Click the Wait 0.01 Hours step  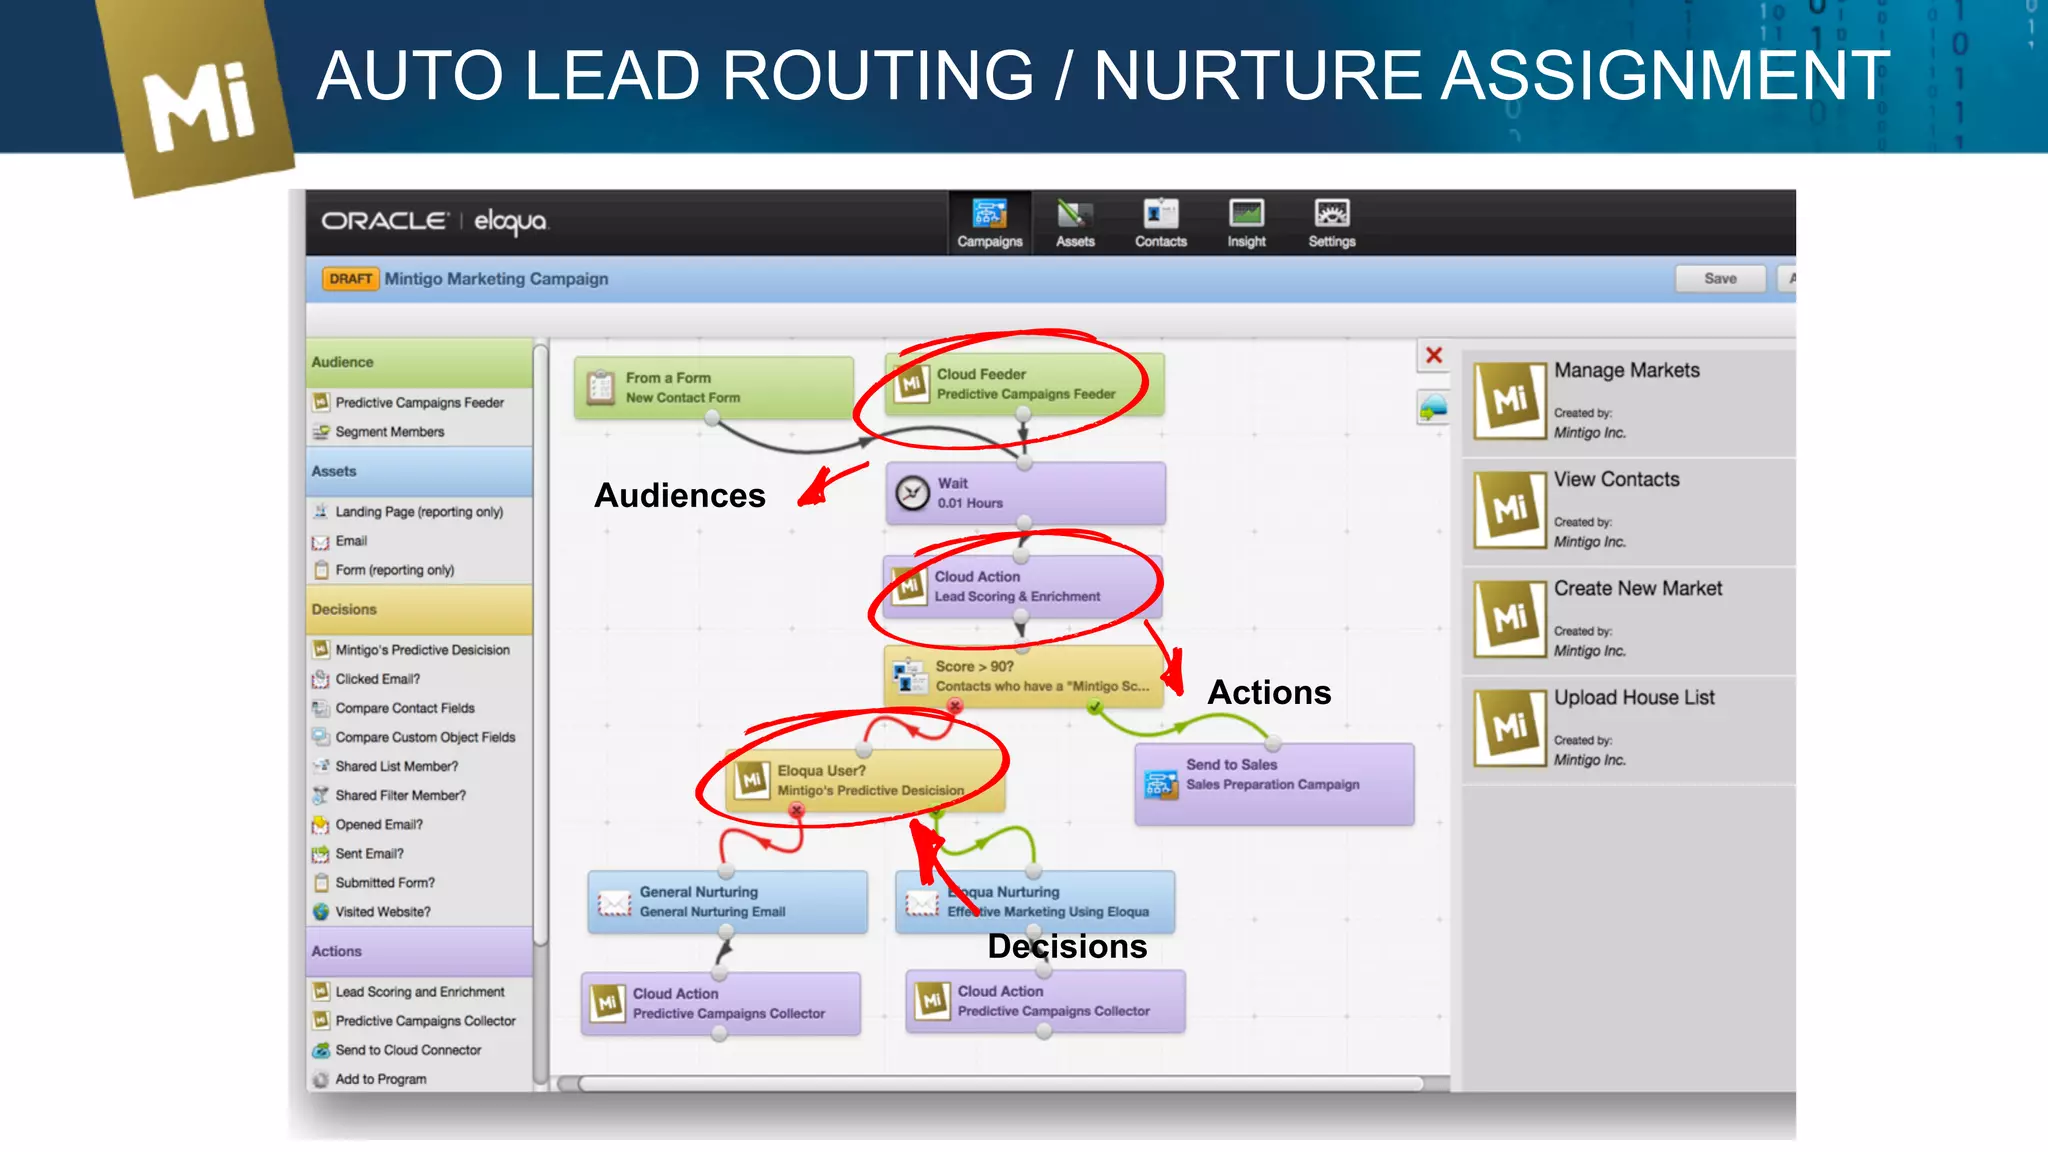(x=1025, y=493)
